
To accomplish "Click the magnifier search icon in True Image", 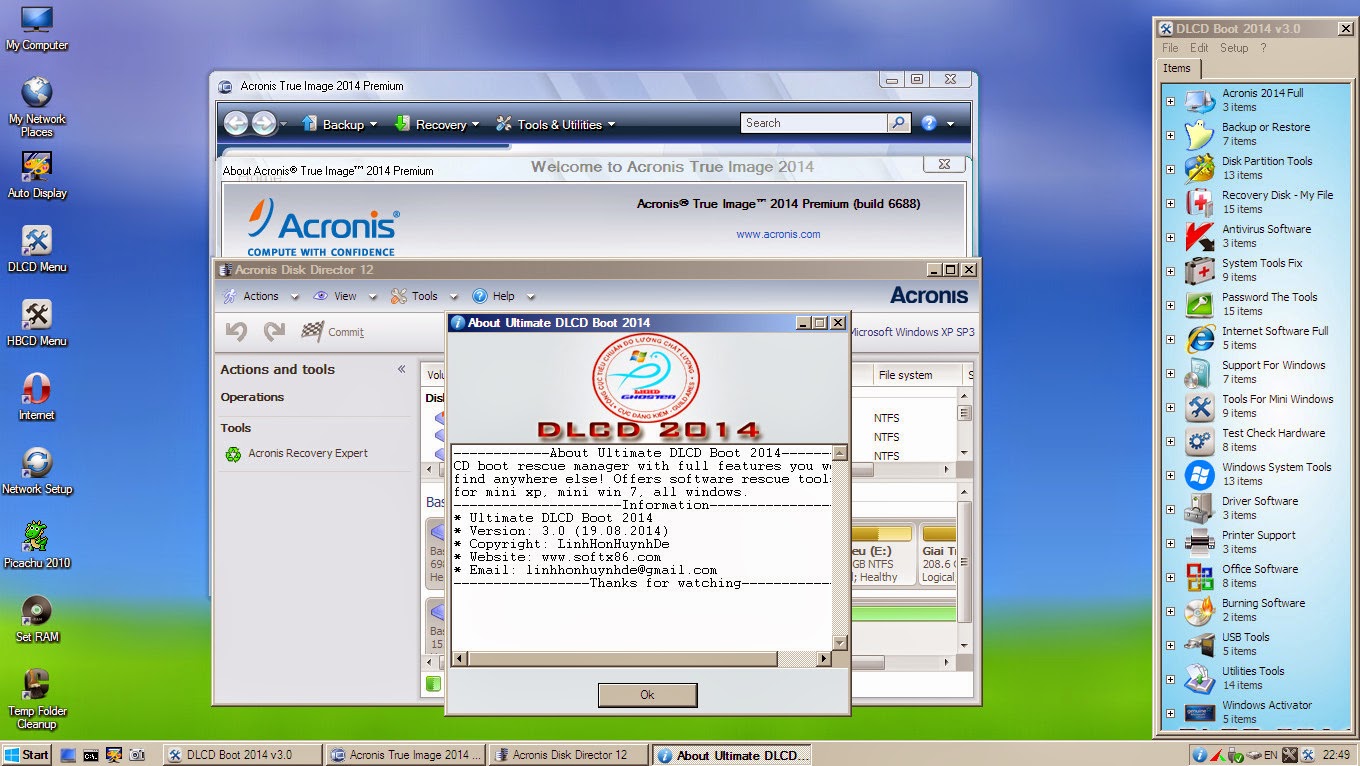I will 899,123.
